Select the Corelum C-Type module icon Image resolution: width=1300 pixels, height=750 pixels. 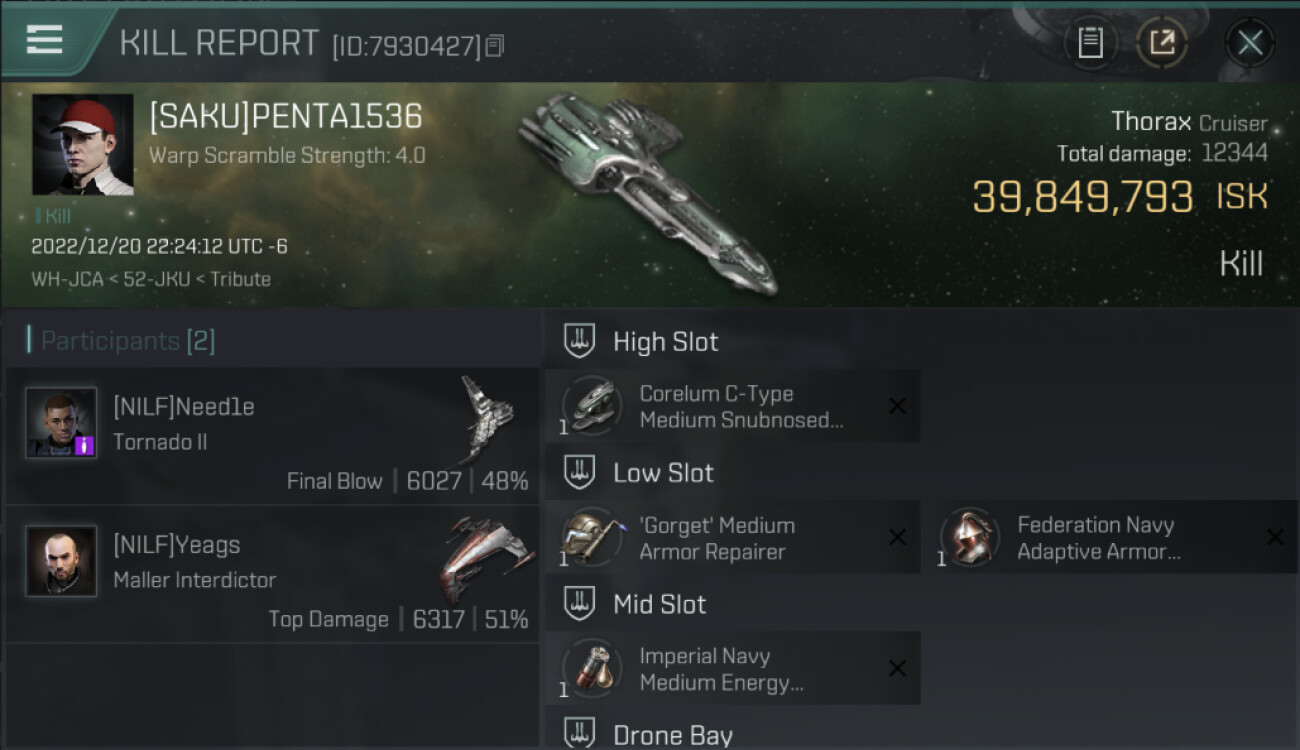tap(591, 407)
